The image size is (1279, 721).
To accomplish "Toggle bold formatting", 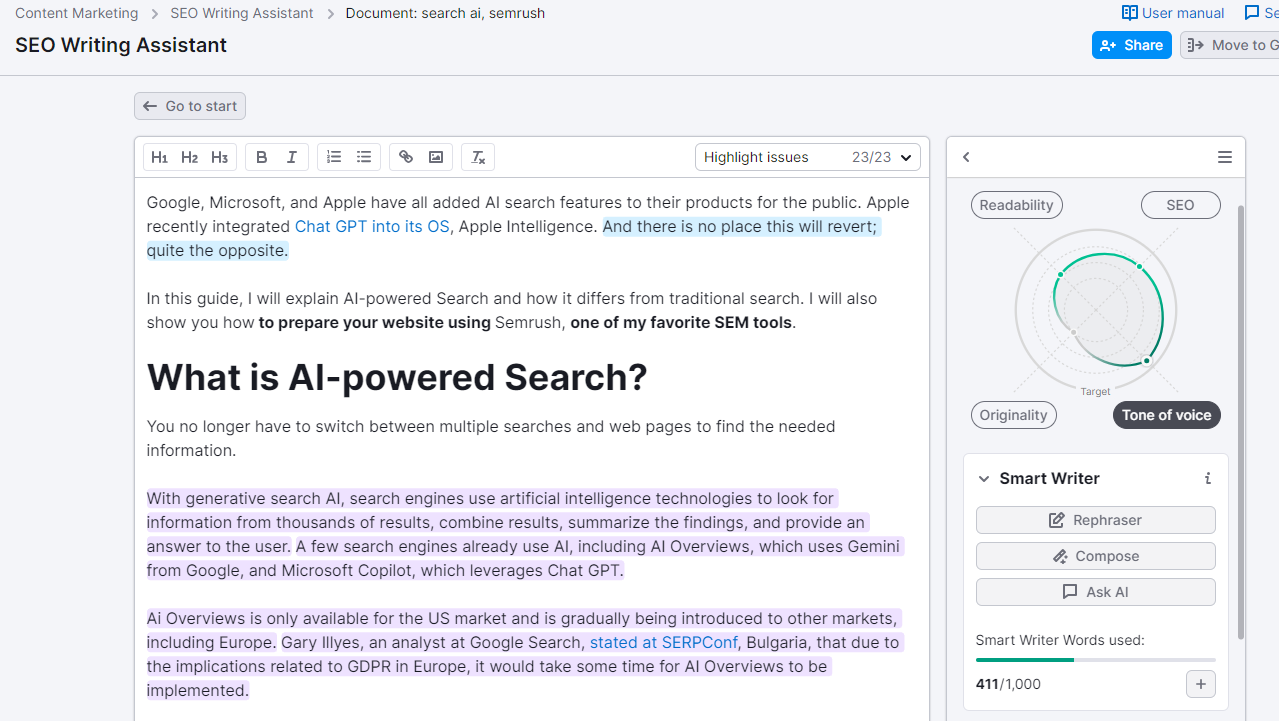I will tap(261, 157).
